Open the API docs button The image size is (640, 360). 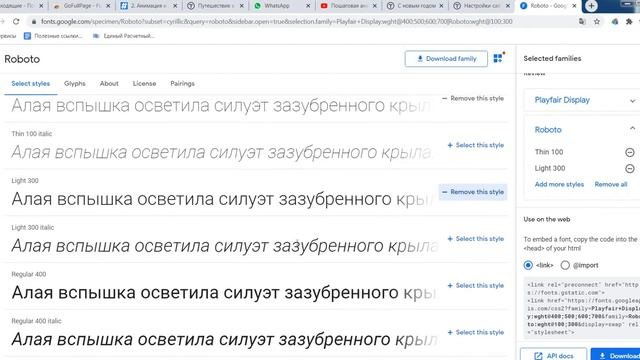point(553,356)
